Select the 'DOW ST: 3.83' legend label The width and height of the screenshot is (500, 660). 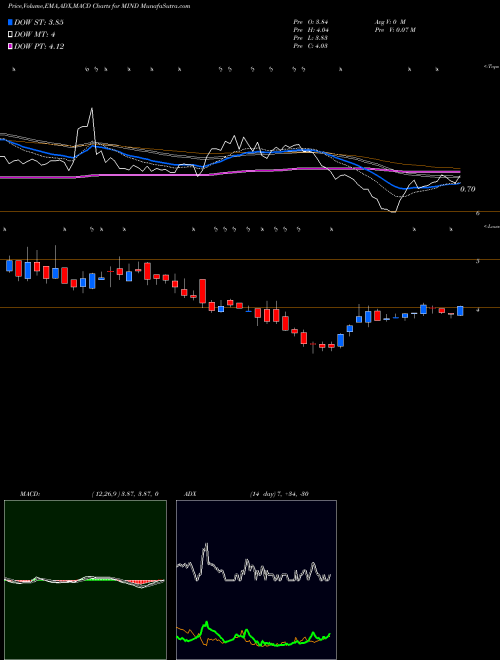[39, 22]
